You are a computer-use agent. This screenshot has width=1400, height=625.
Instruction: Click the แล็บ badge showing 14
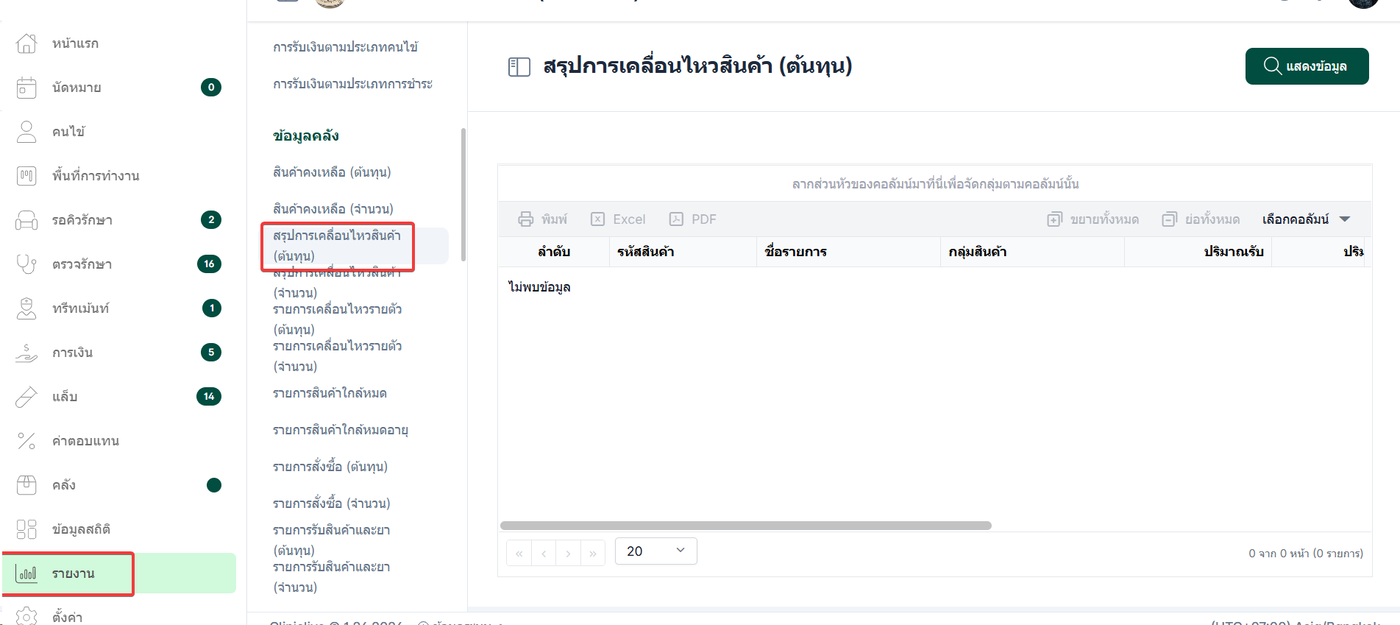point(208,396)
